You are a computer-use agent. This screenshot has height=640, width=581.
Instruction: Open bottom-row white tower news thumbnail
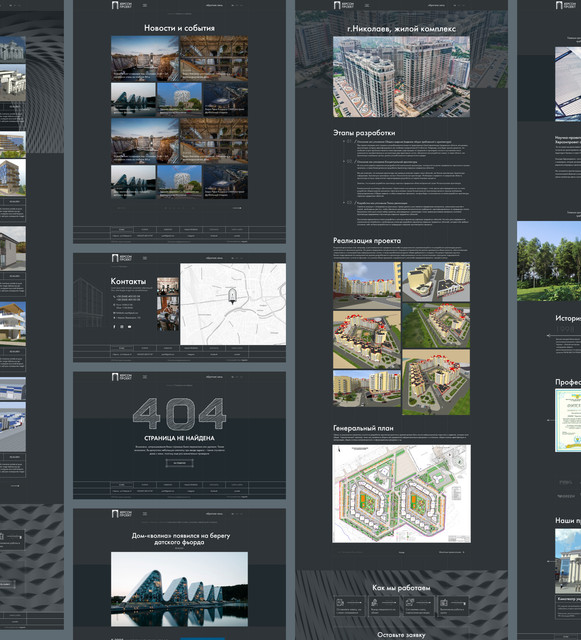[179, 182]
